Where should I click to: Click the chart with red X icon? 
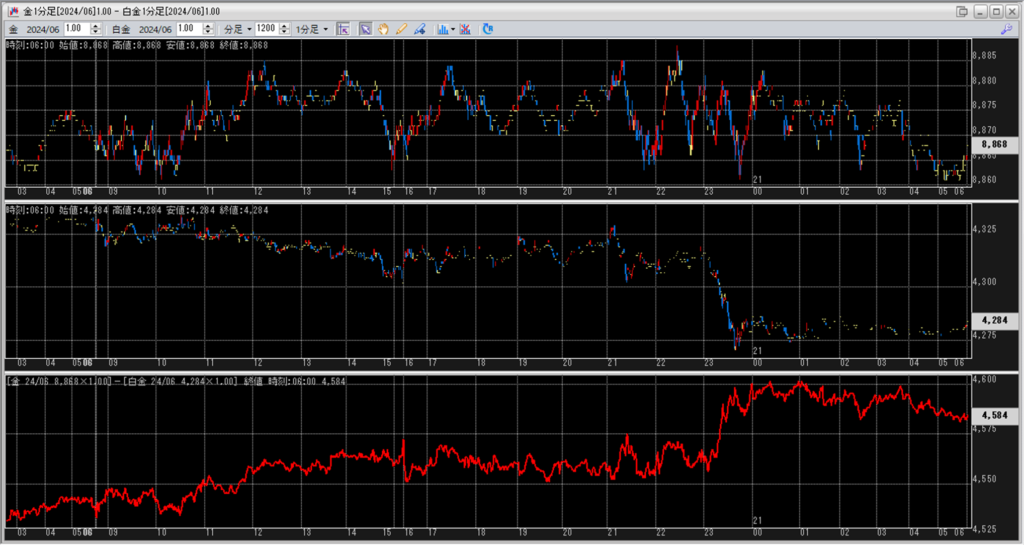pos(465,29)
